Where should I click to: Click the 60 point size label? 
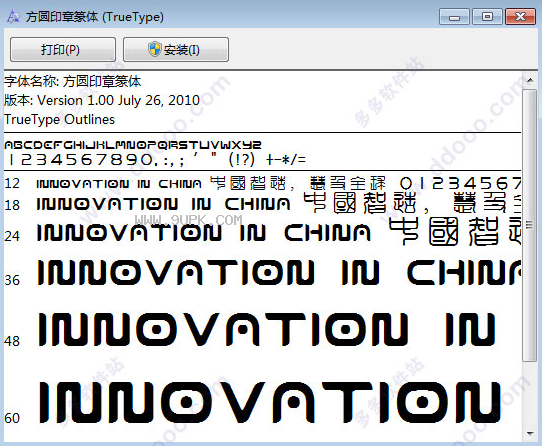pyautogui.click(x=12, y=418)
